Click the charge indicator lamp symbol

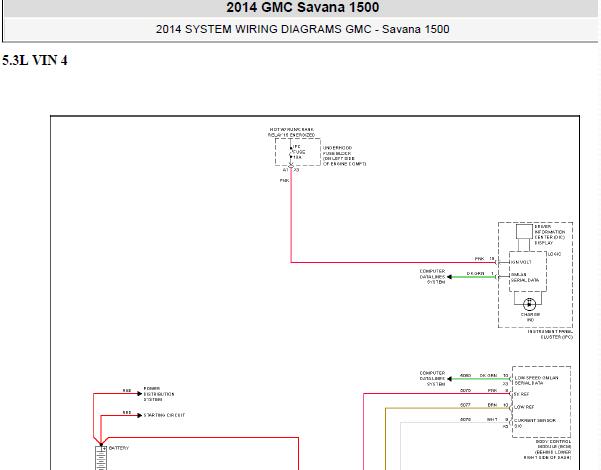(x=529, y=304)
